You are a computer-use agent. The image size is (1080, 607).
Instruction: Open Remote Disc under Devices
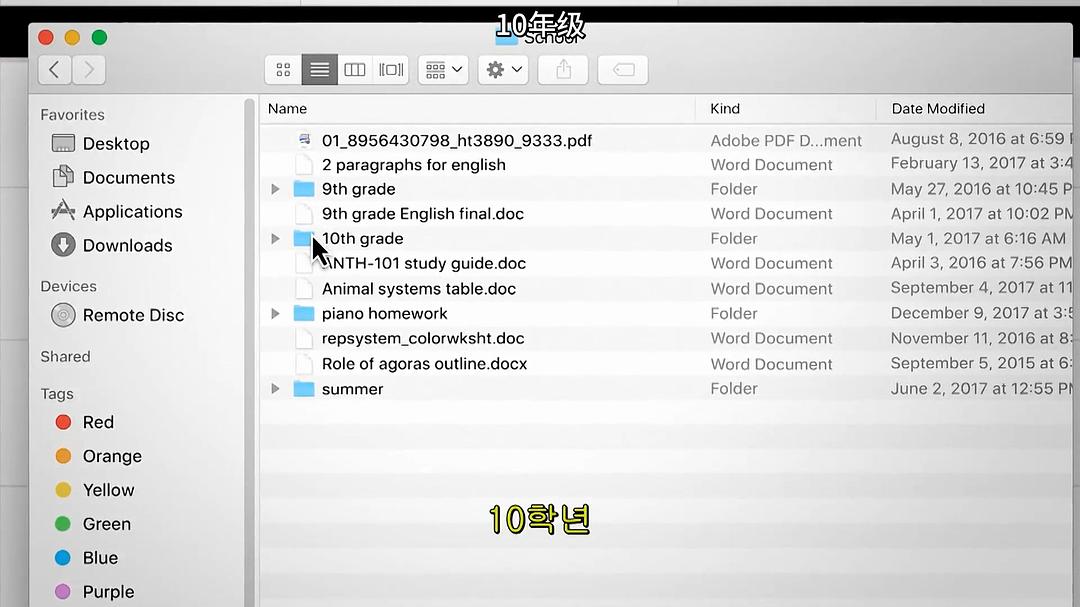[x=133, y=315]
